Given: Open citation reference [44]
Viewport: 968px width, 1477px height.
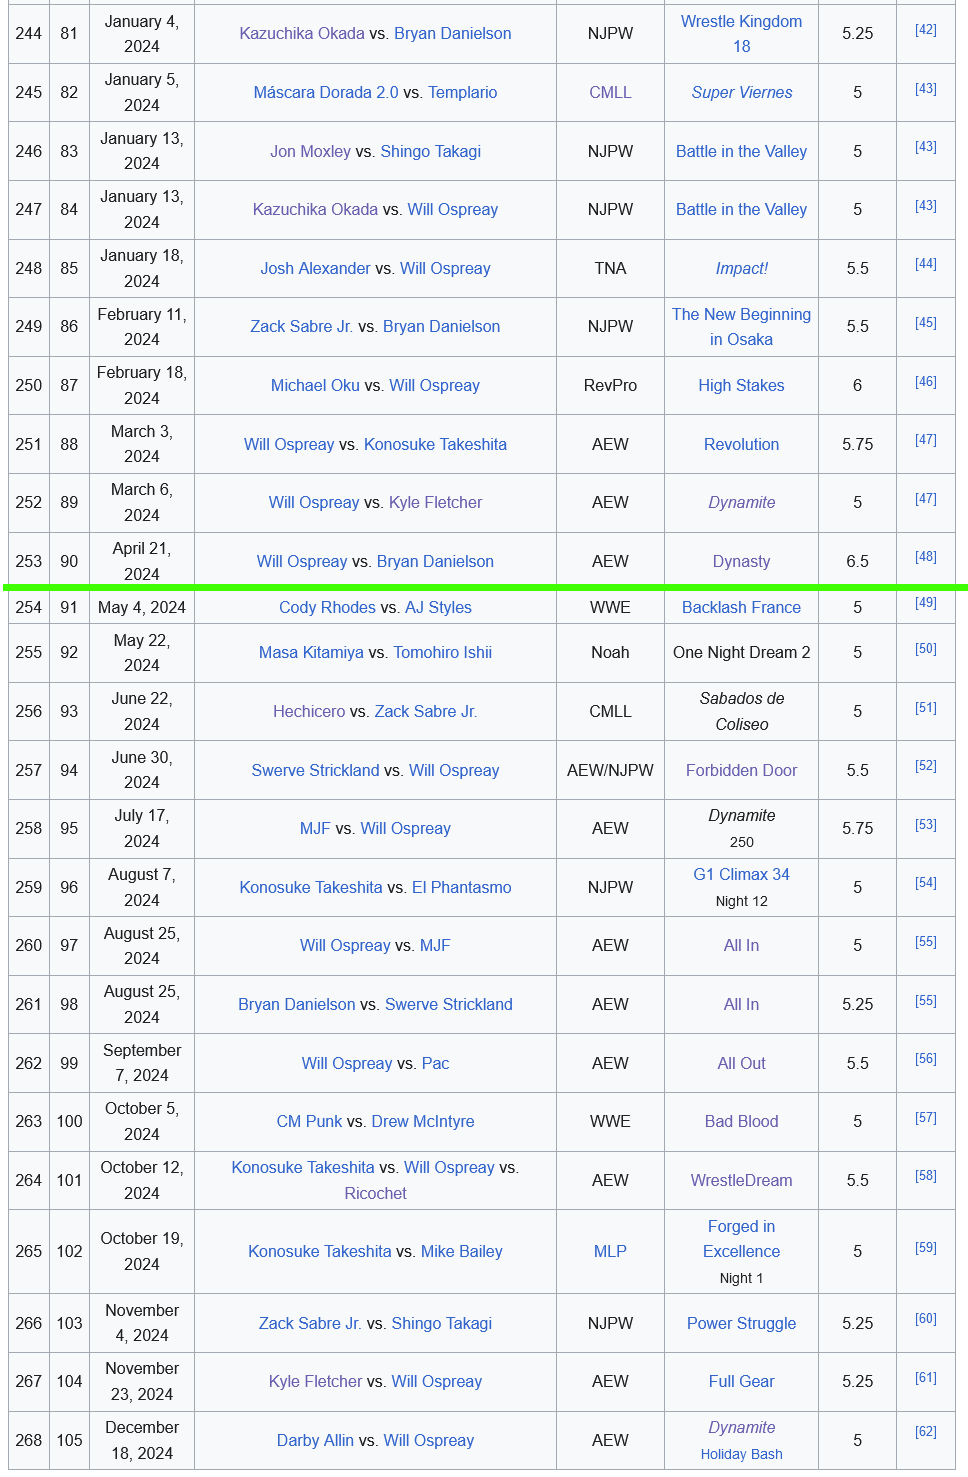Looking at the screenshot, I should (925, 264).
